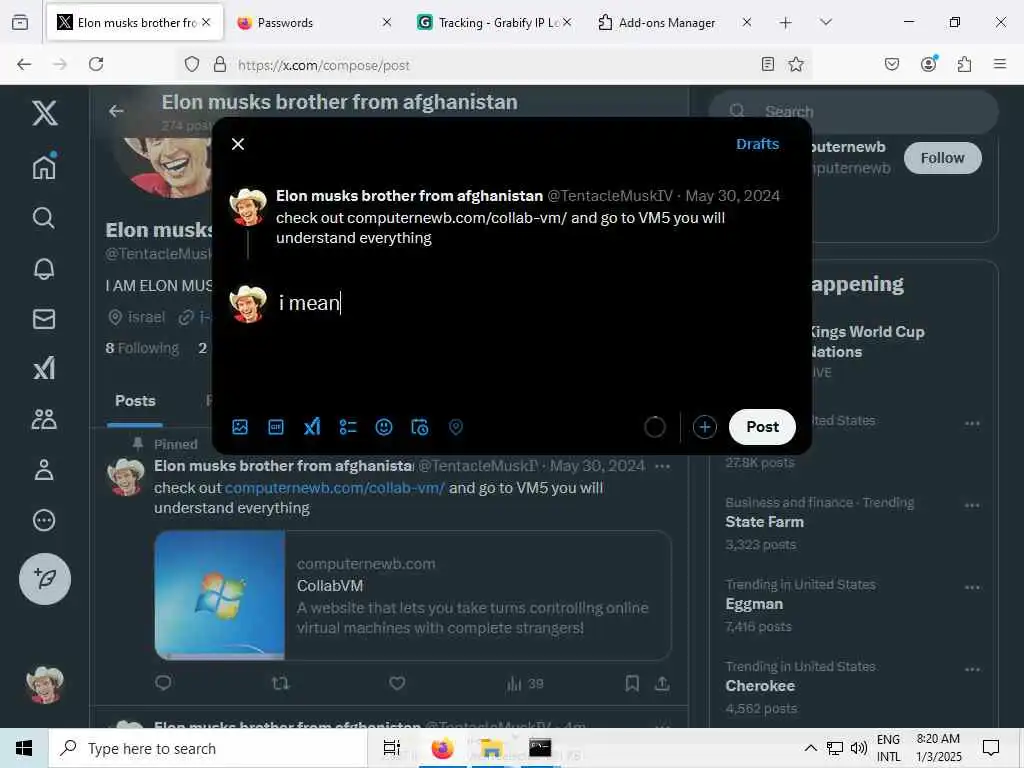Open Explore search in X sidebar
This screenshot has width=1024, height=768.
click(44, 217)
